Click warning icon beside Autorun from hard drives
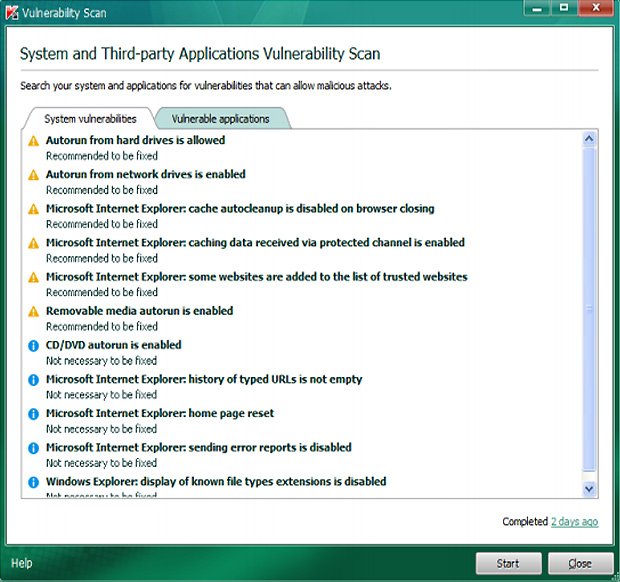 (33, 141)
